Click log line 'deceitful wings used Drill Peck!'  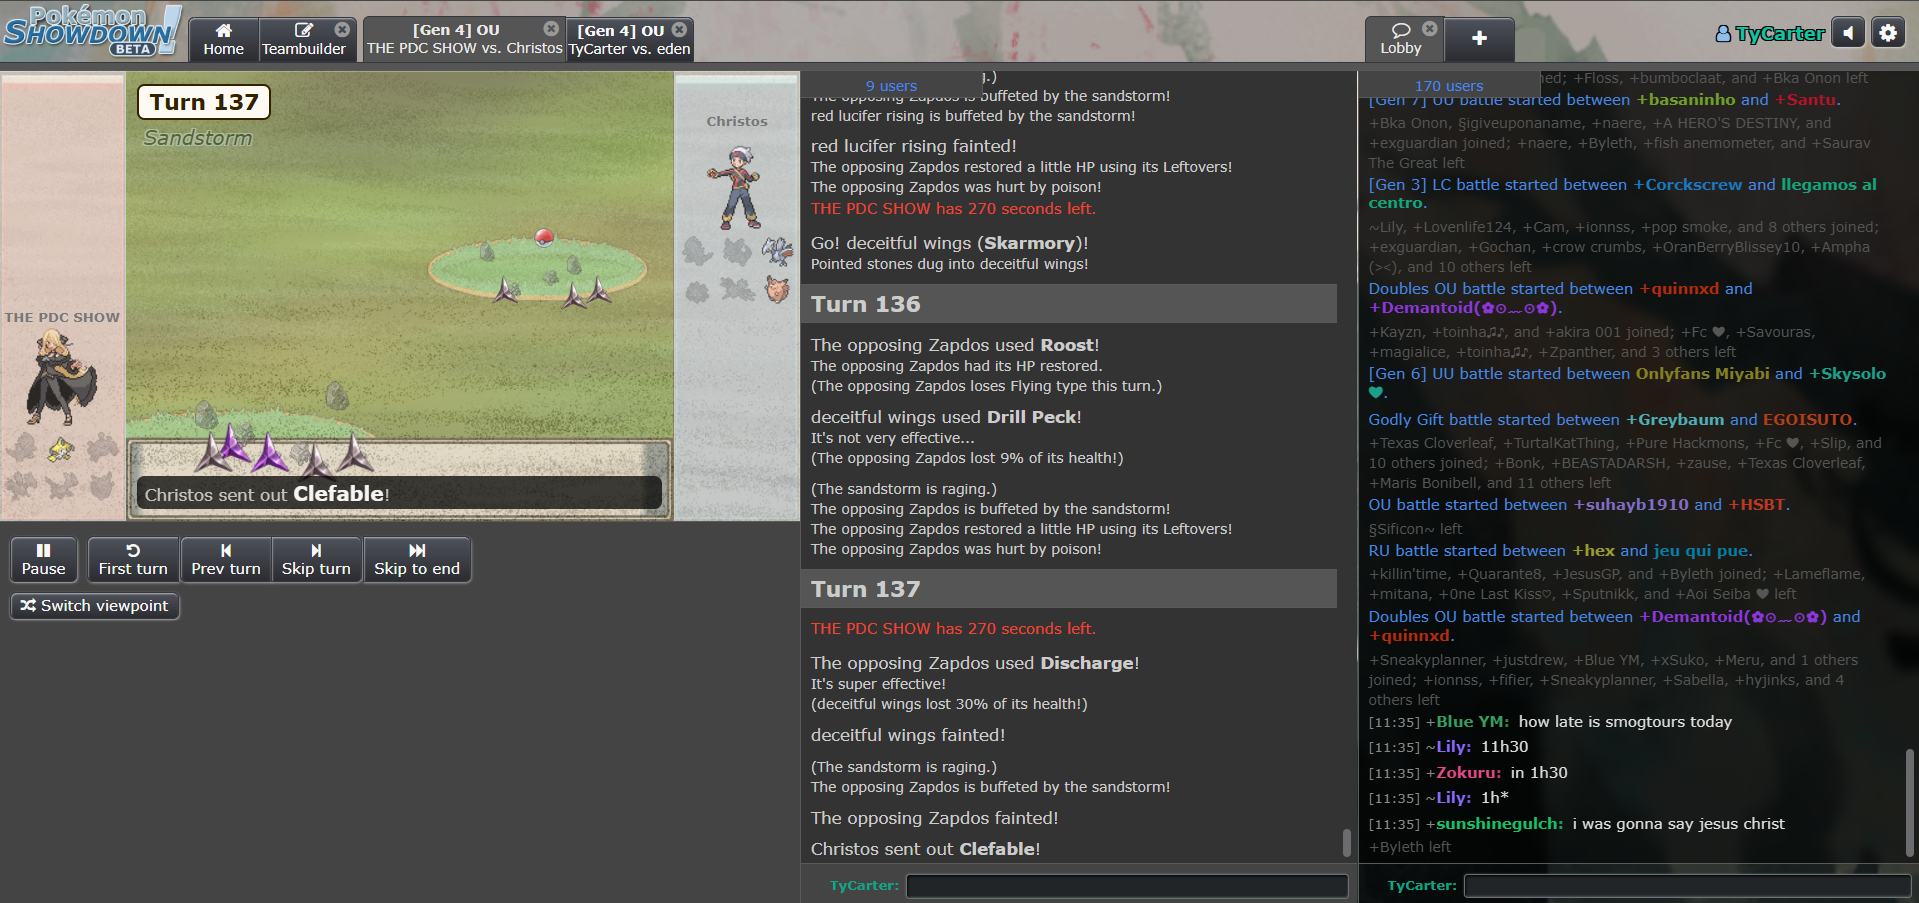tap(946, 417)
